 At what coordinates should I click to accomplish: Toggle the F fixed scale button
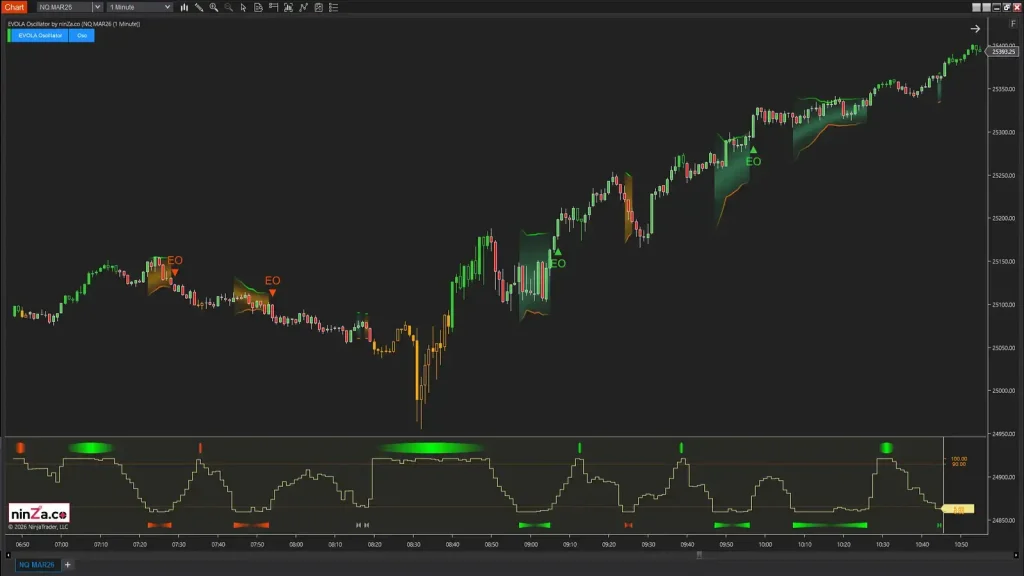click(x=1013, y=23)
